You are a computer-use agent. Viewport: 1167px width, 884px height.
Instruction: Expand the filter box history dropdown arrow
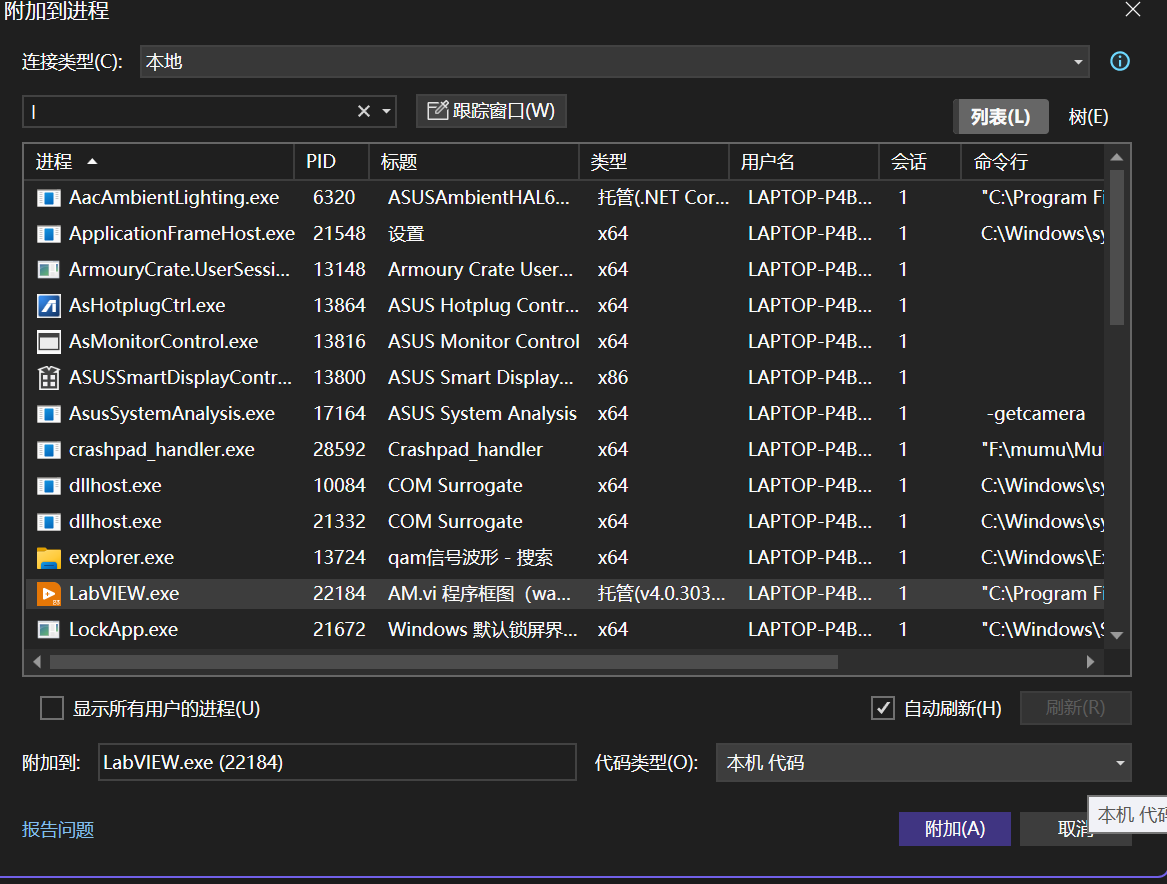click(386, 112)
